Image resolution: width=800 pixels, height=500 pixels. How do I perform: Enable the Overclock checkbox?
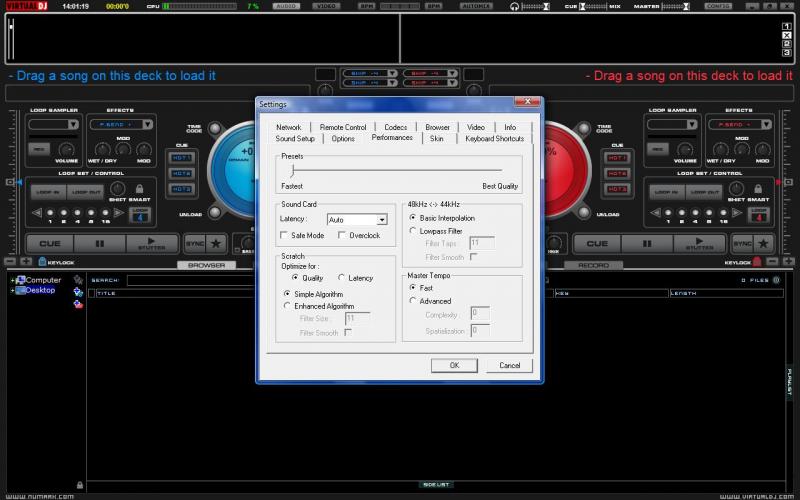tap(342, 235)
